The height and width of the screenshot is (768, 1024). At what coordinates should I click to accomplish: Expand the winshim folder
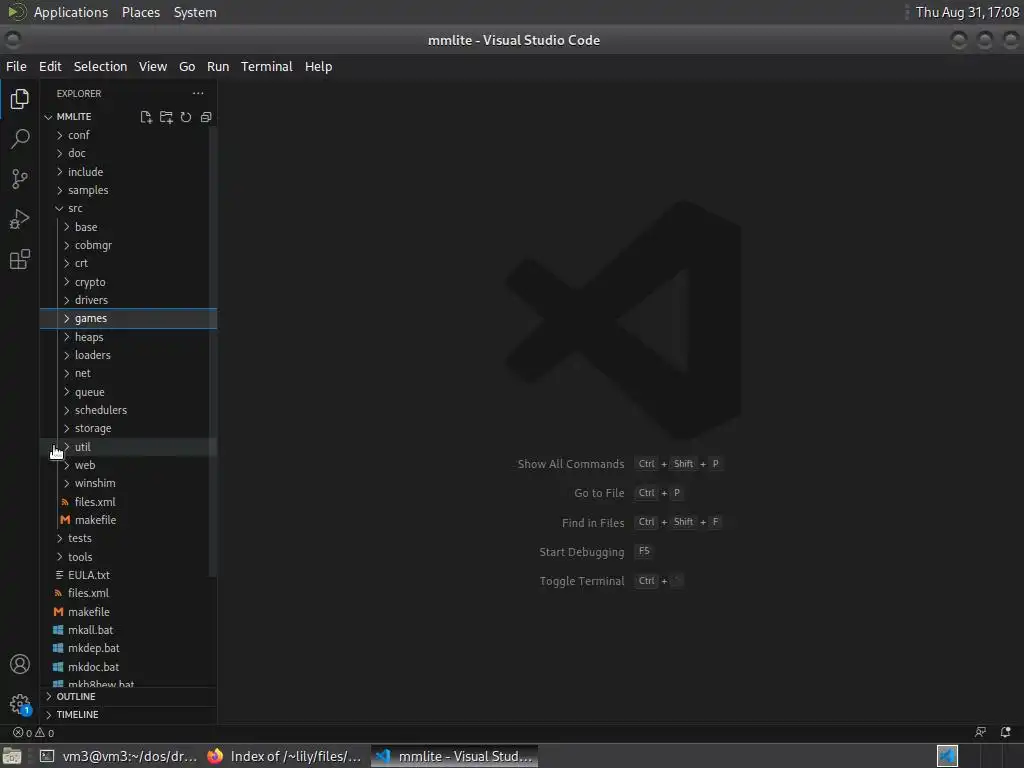coord(128,483)
